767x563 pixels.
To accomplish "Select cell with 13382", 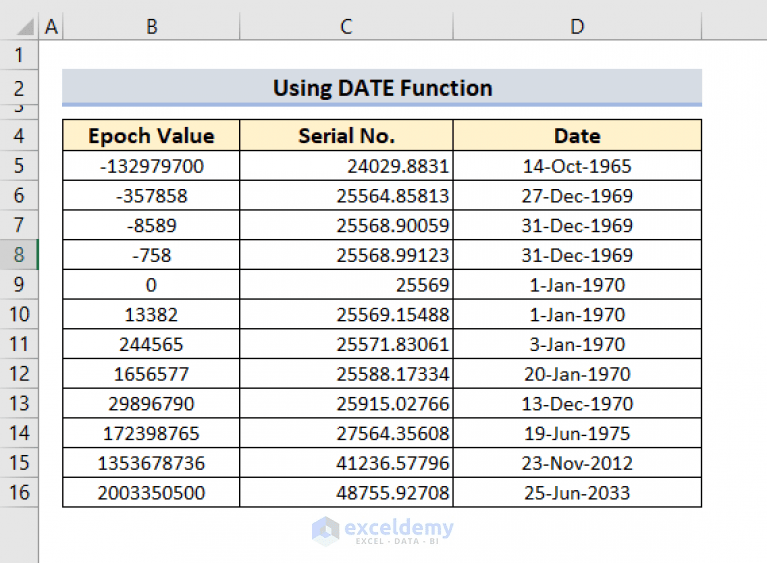I will [151, 315].
